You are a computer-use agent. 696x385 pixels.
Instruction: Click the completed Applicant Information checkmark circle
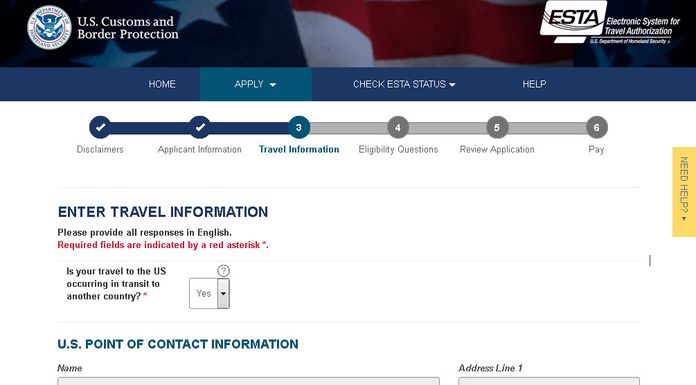[x=200, y=127]
